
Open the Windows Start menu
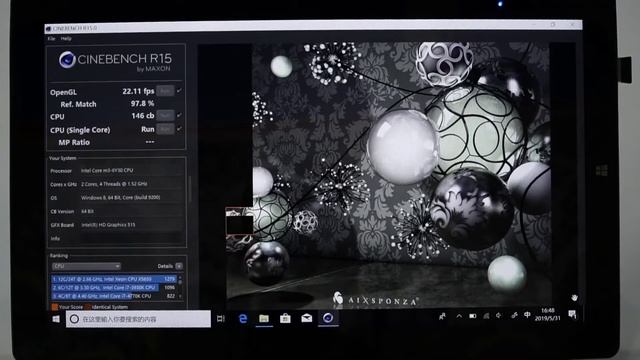pyautogui.click(x=56, y=319)
